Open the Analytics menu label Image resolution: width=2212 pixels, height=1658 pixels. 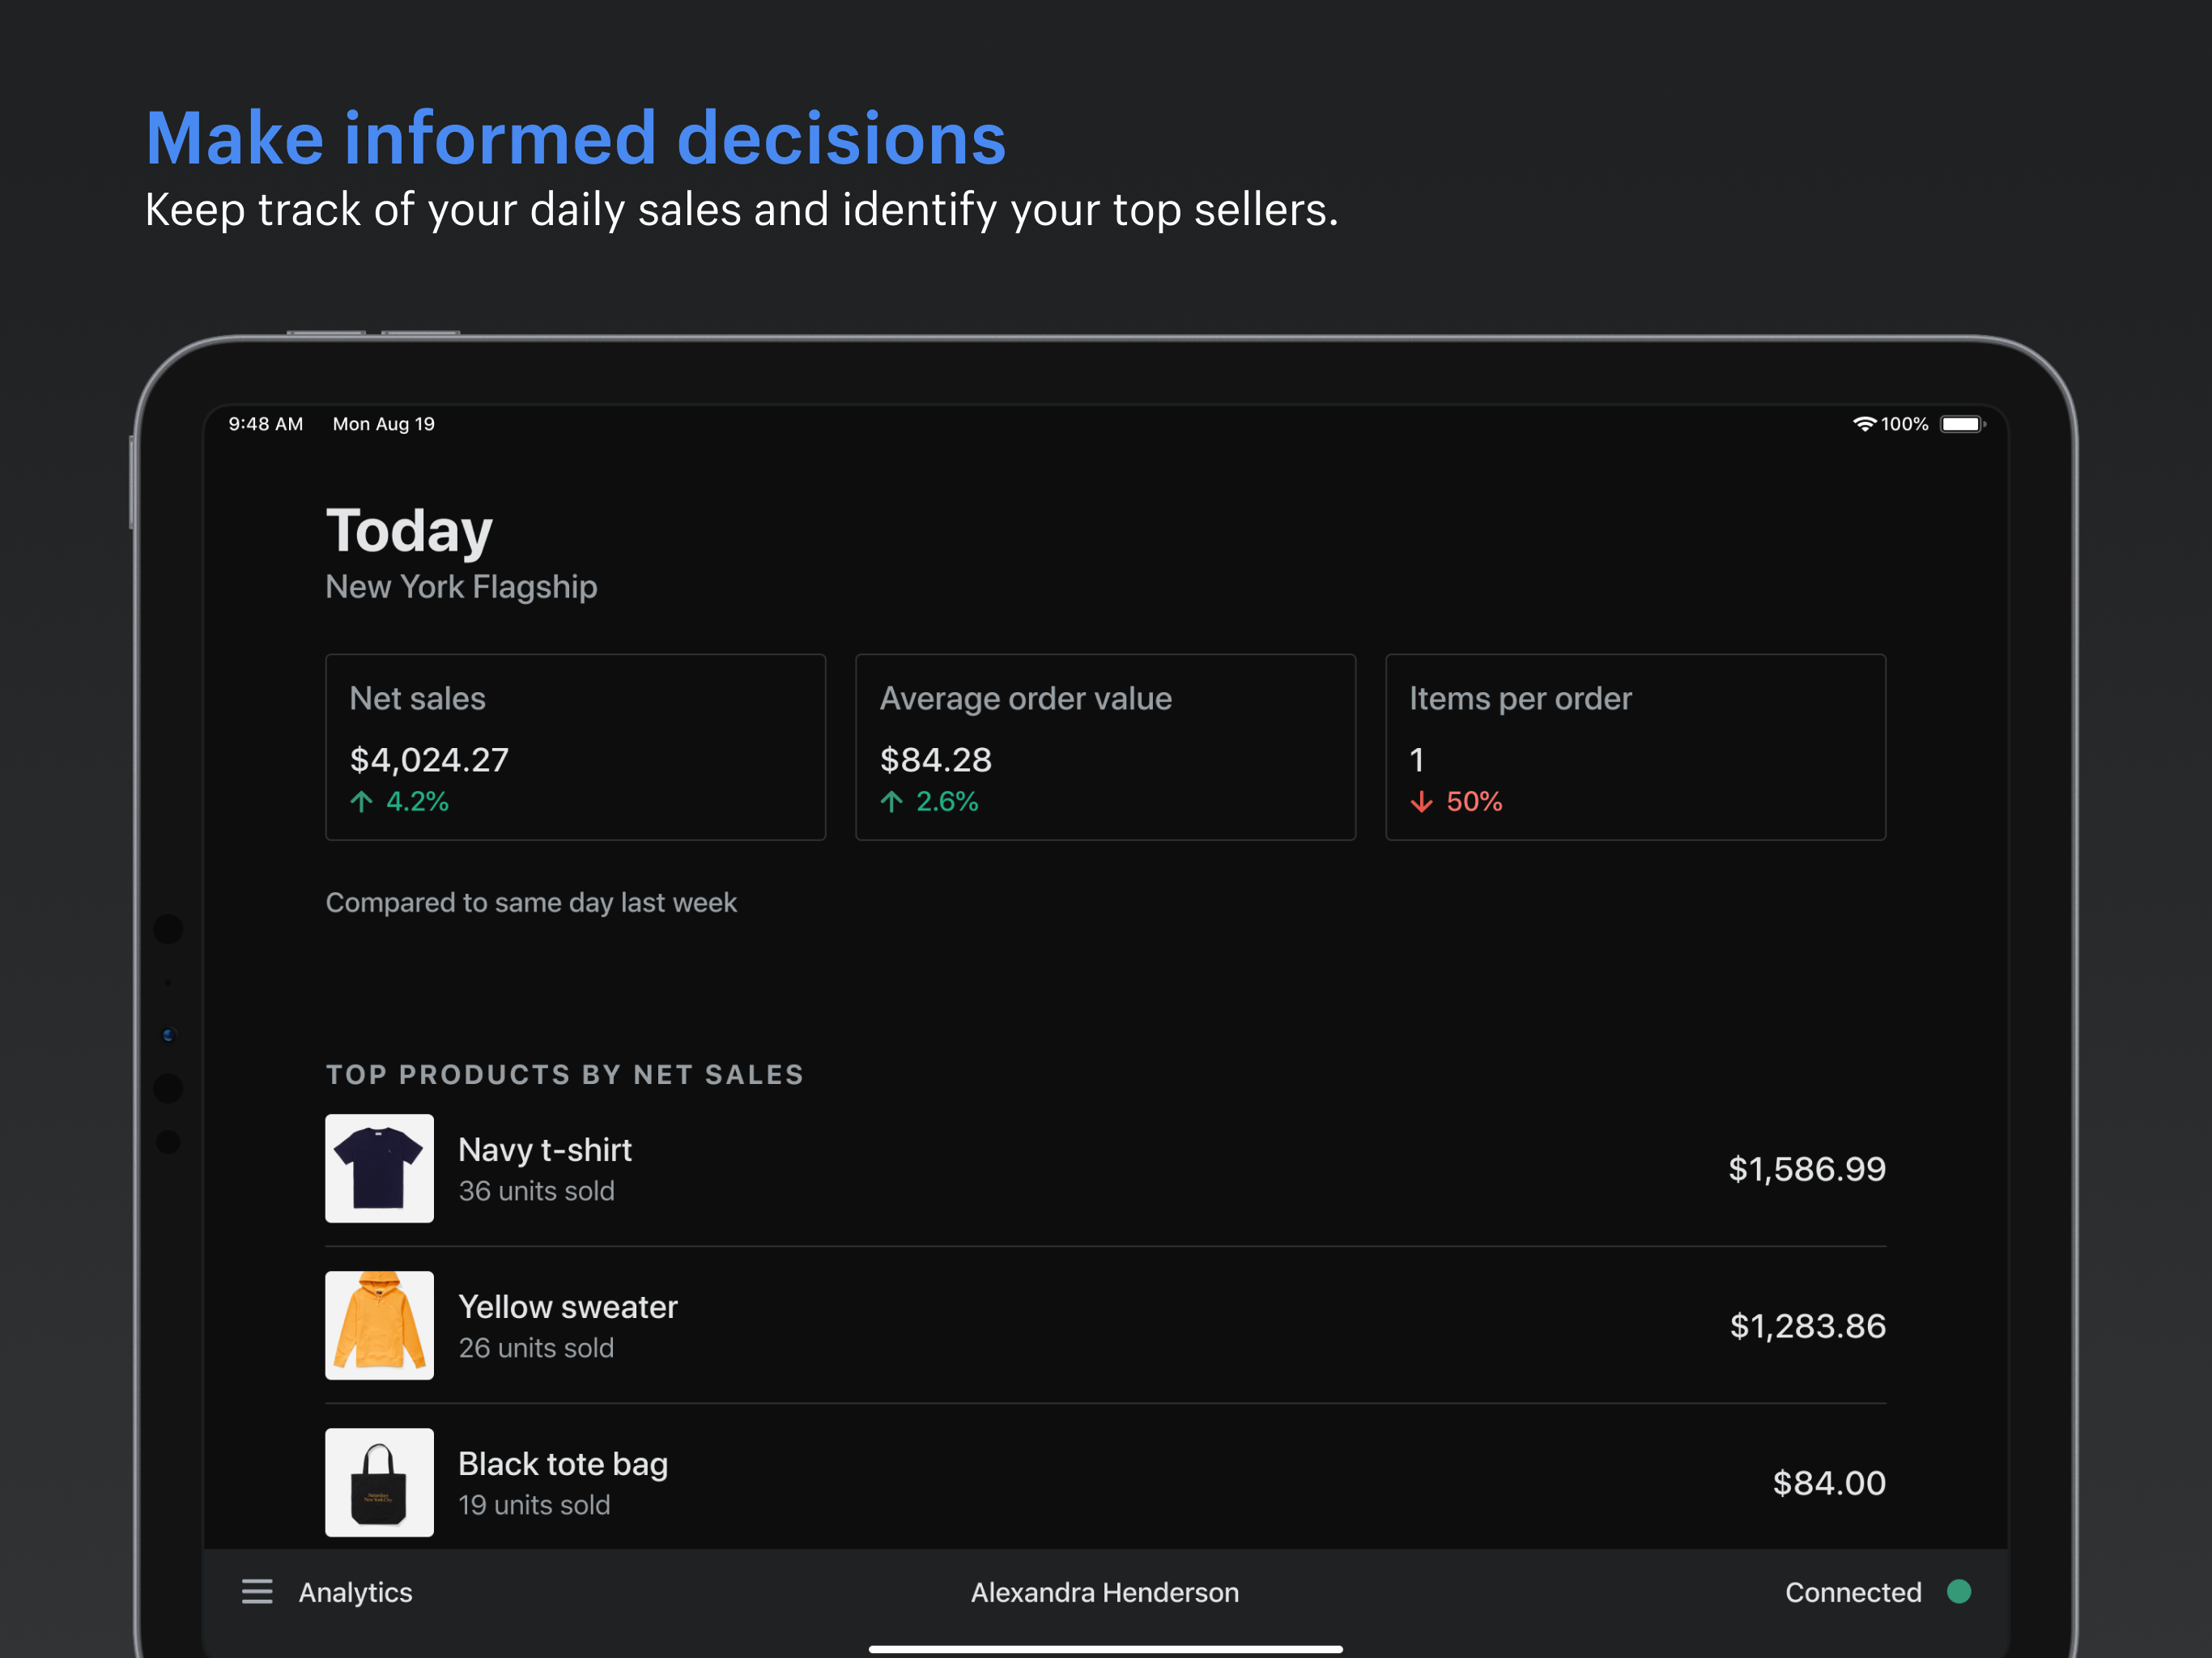tap(355, 1592)
